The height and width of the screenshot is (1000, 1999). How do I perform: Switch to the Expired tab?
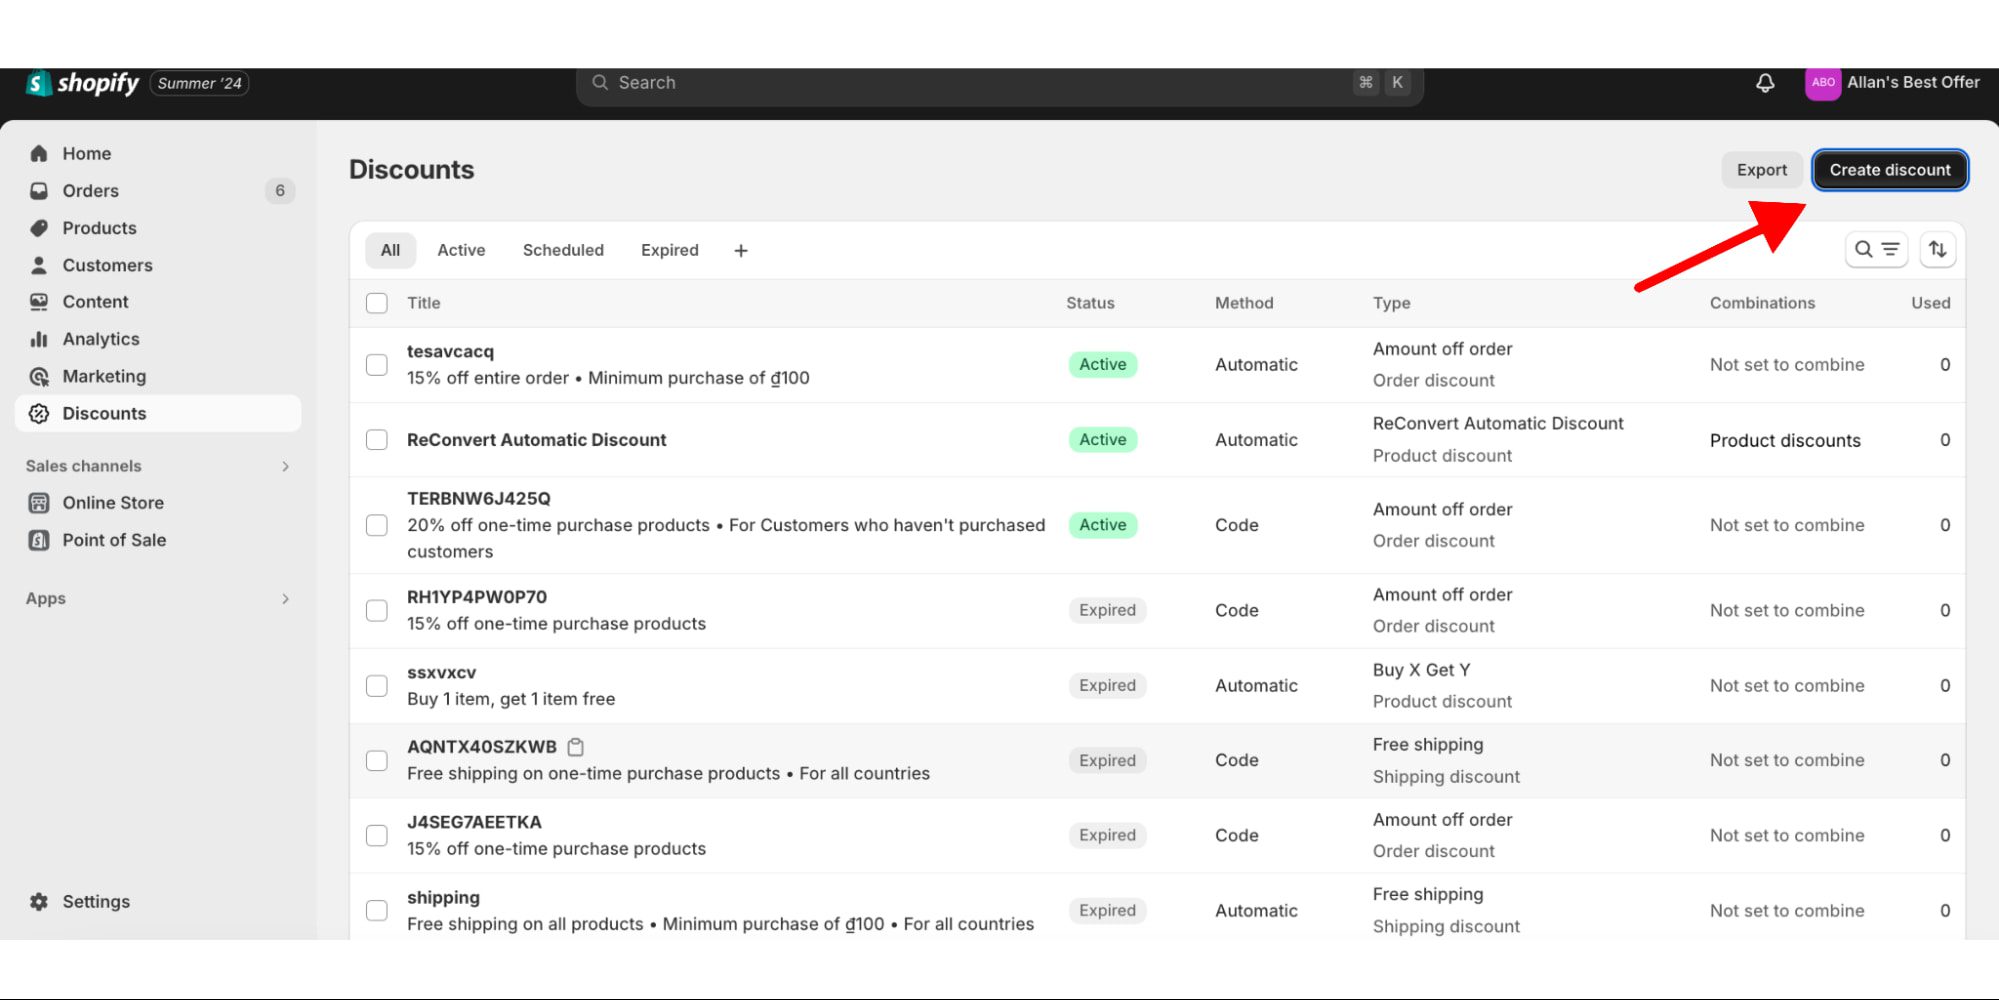point(669,250)
